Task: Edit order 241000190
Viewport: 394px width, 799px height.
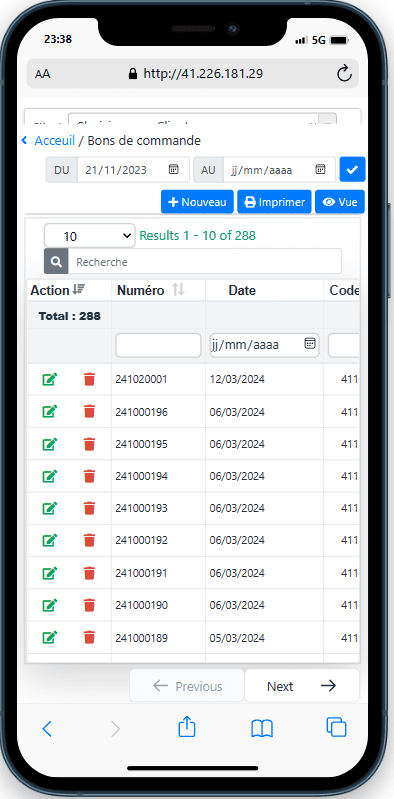Action: (49, 605)
